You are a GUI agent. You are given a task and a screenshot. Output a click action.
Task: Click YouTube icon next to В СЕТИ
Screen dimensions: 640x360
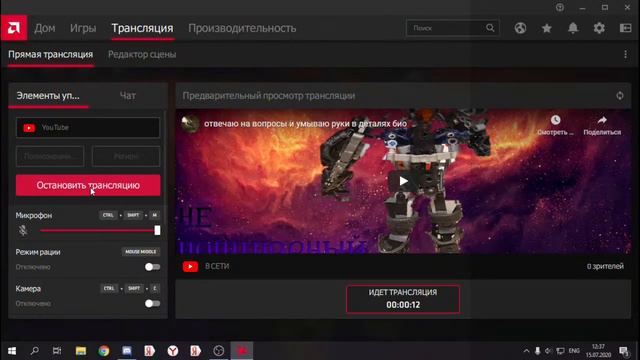coord(190,267)
